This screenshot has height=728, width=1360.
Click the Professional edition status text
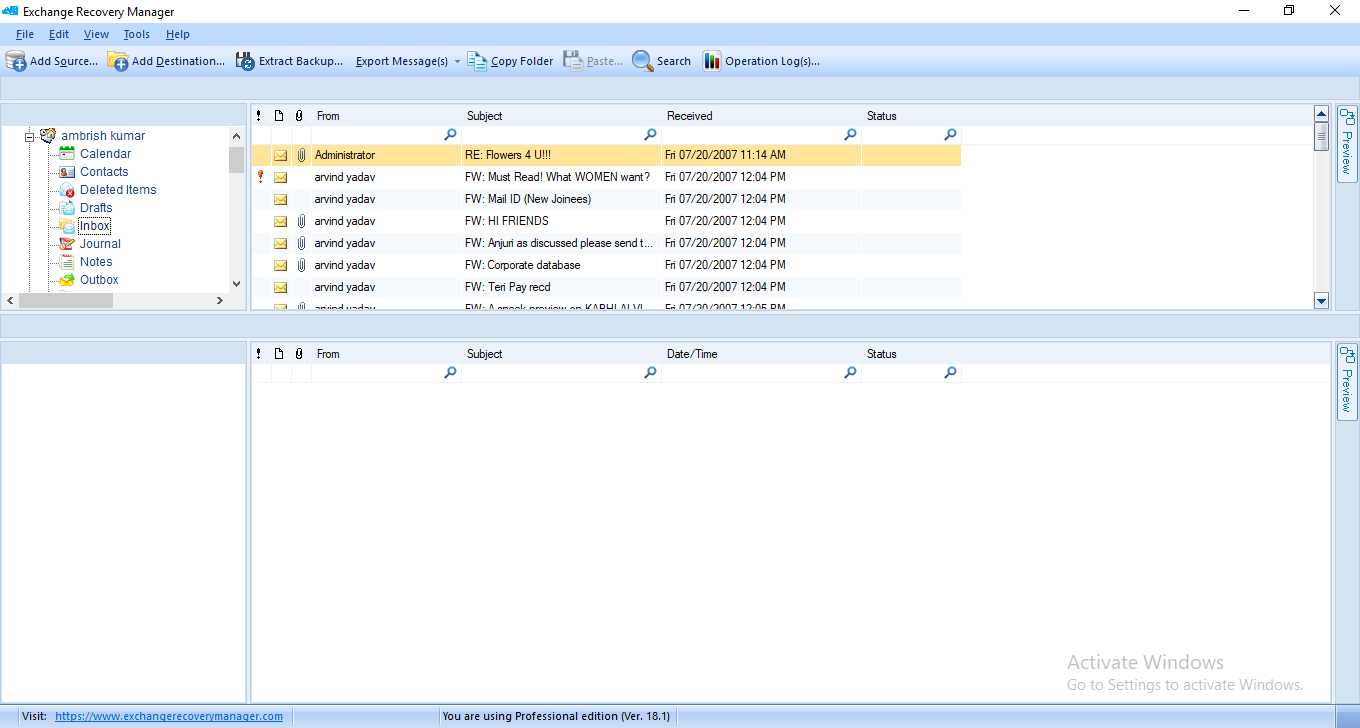[556, 716]
